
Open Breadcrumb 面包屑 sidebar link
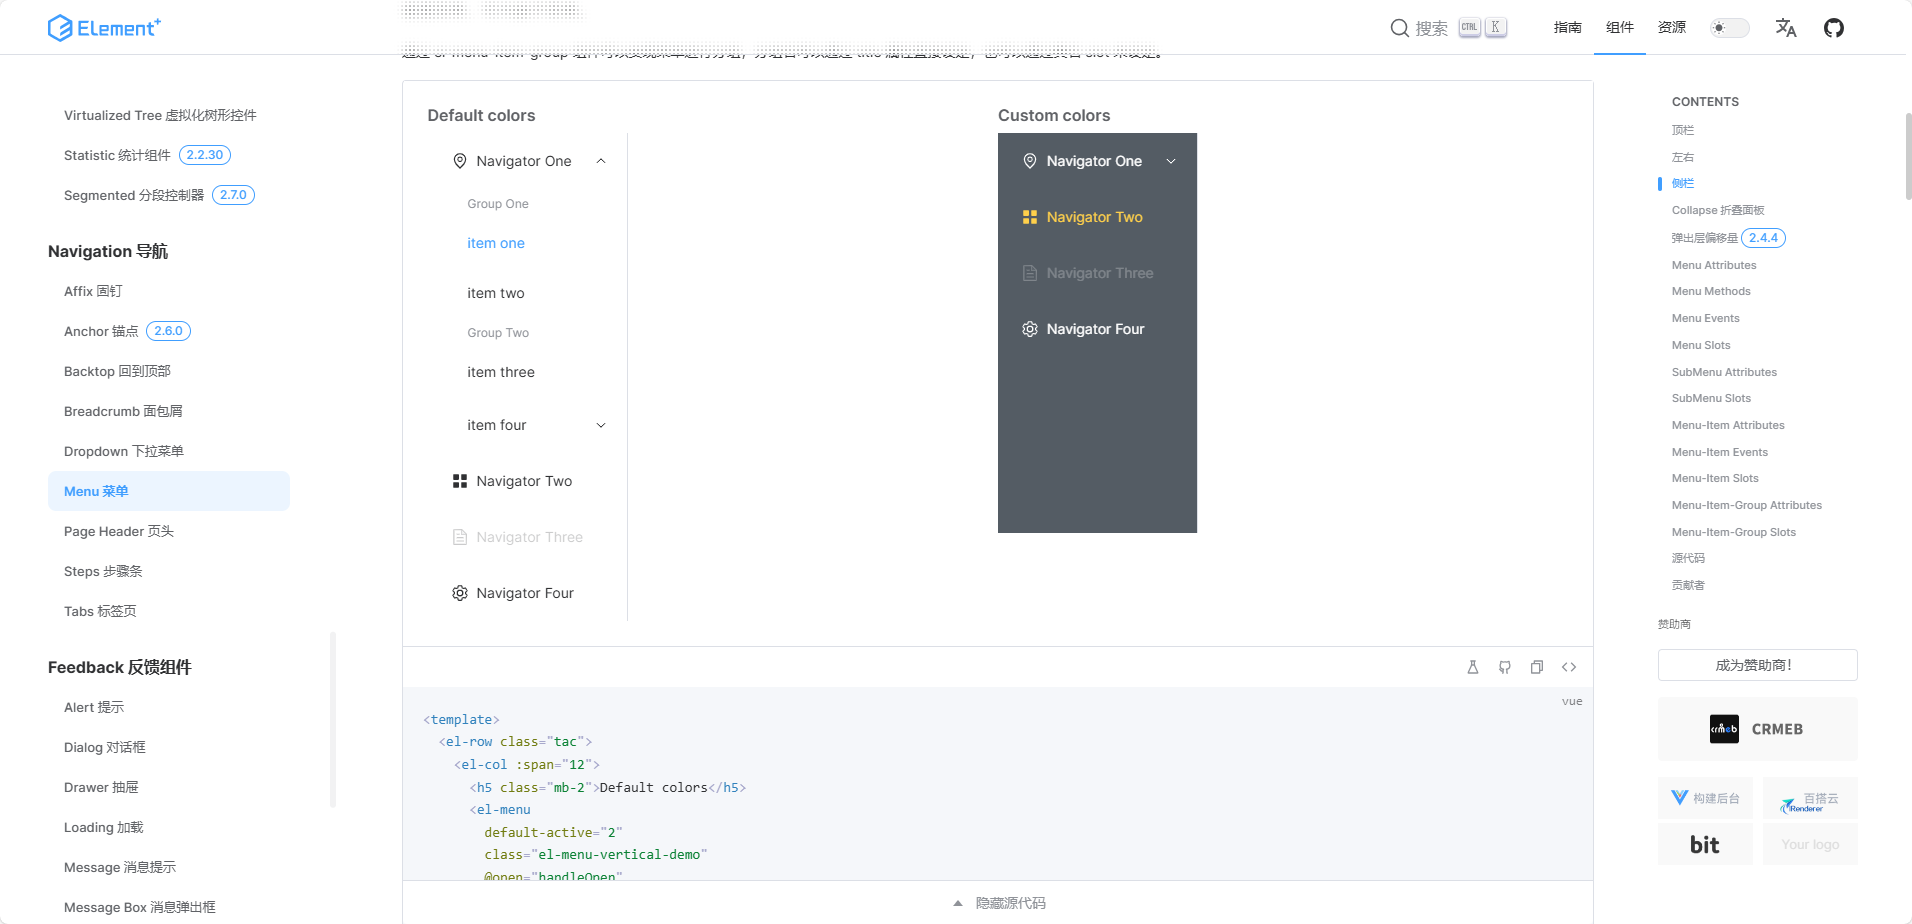[x=123, y=411]
